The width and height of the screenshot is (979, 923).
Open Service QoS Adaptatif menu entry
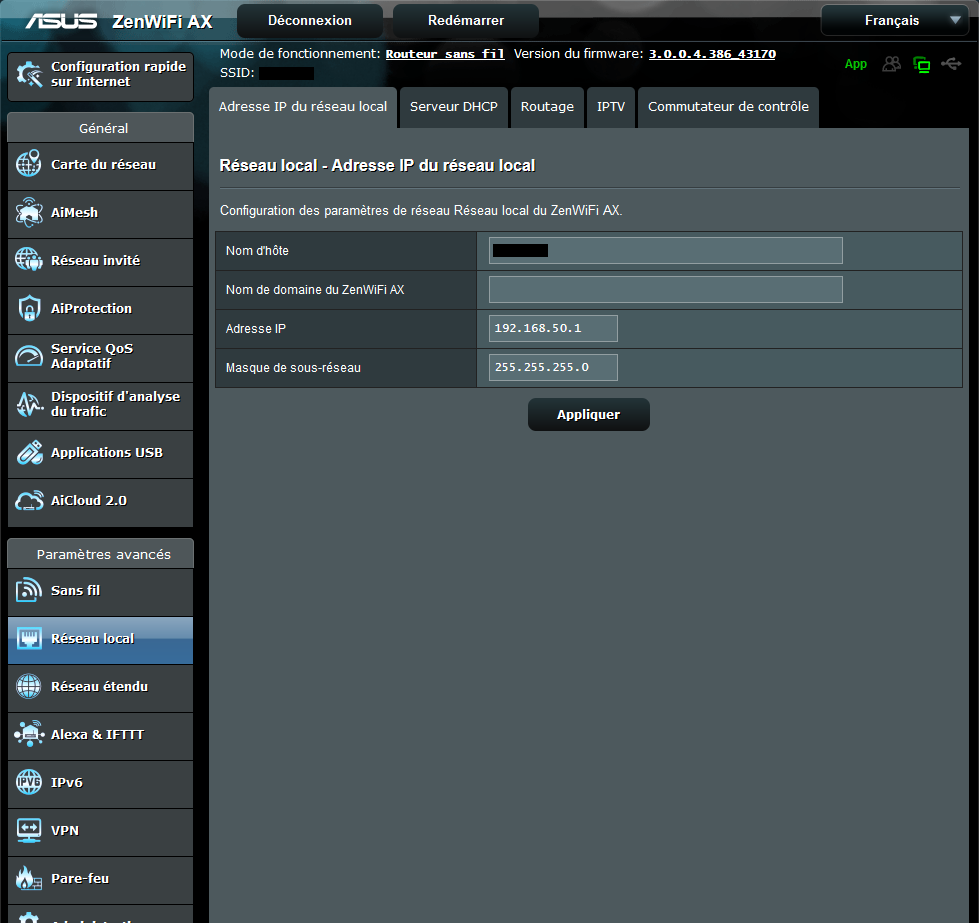(101, 359)
